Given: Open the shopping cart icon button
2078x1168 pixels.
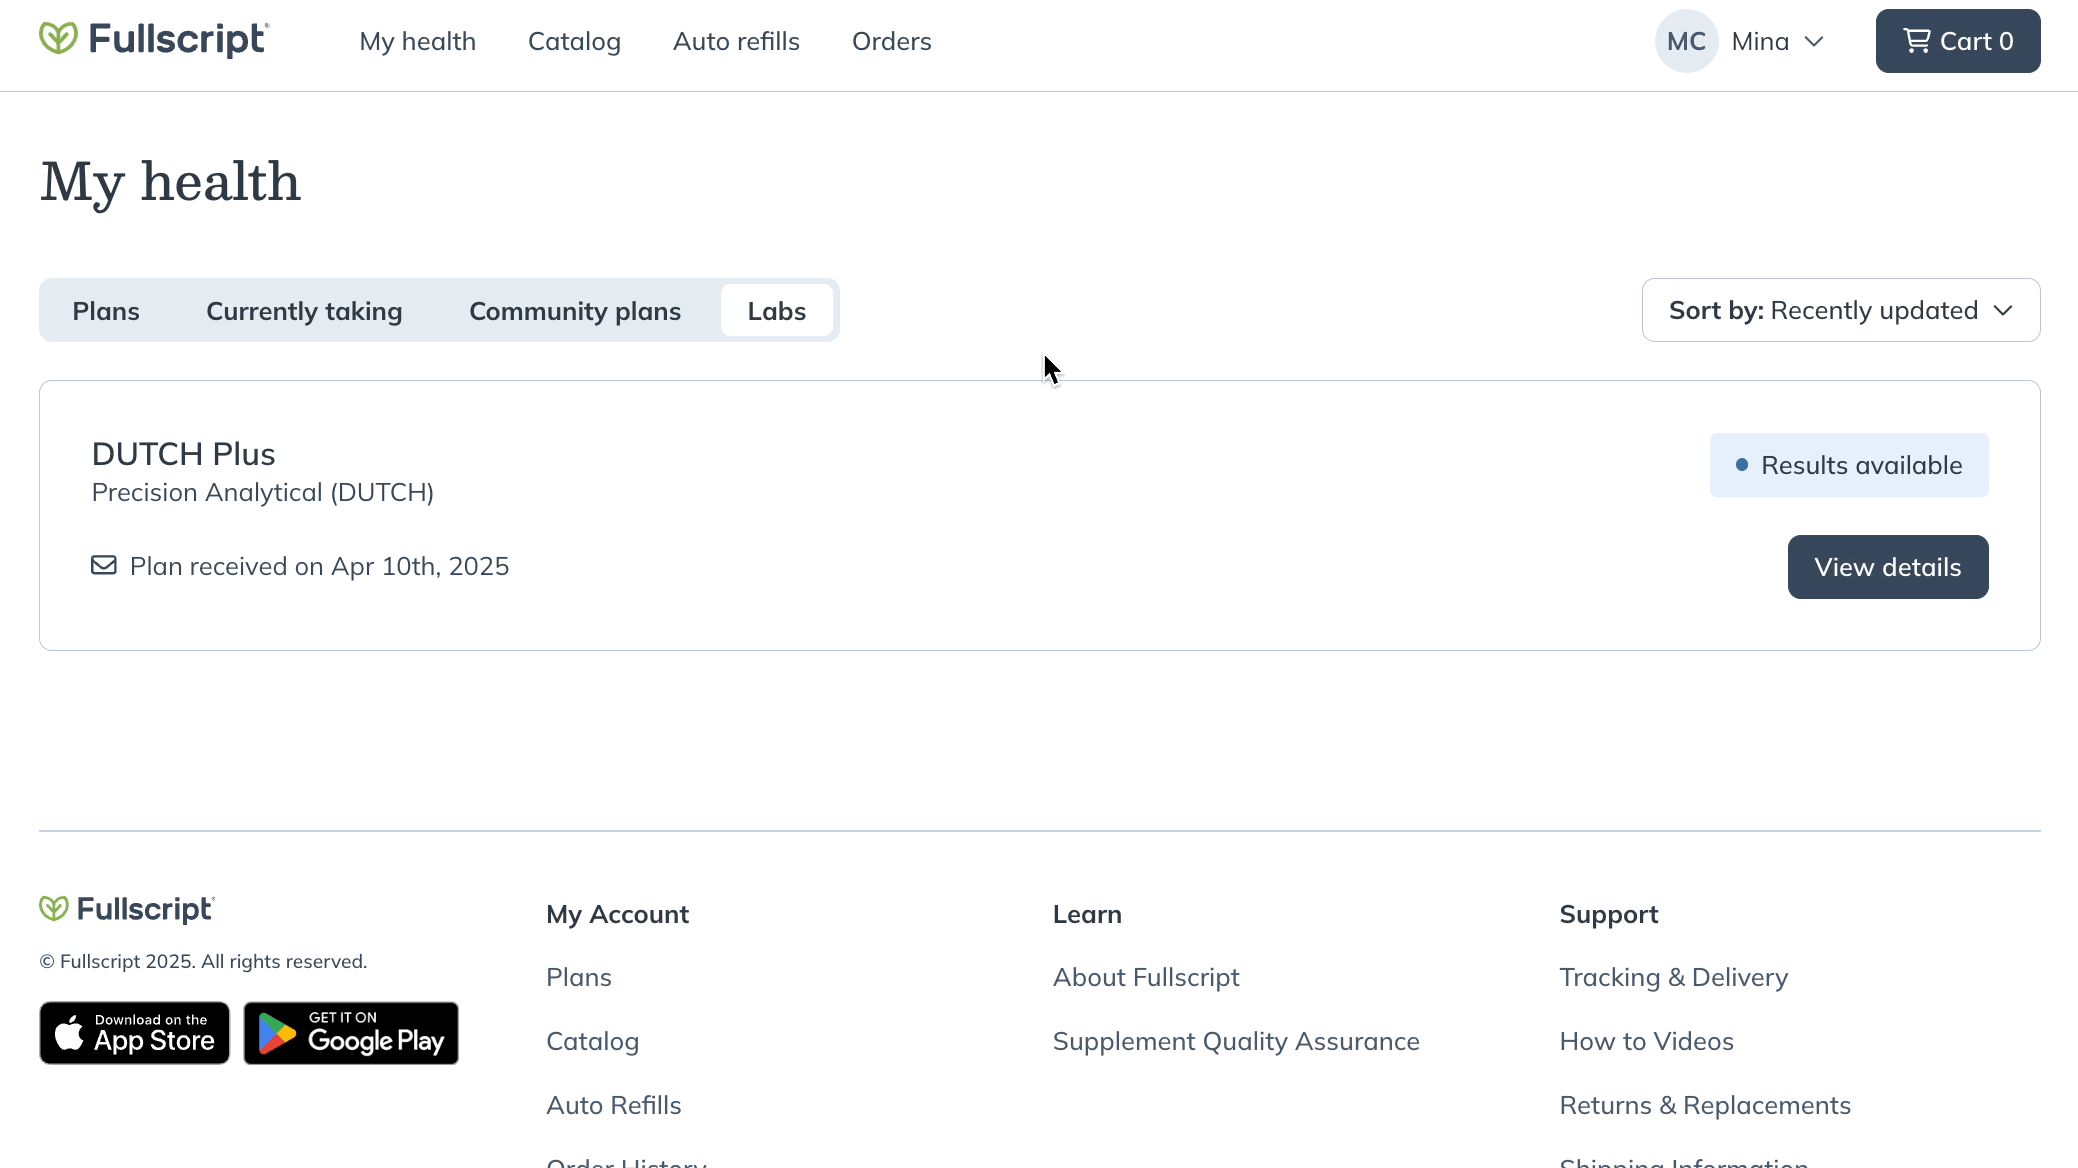Looking at the screenshot, I should tap(1957, 41).
